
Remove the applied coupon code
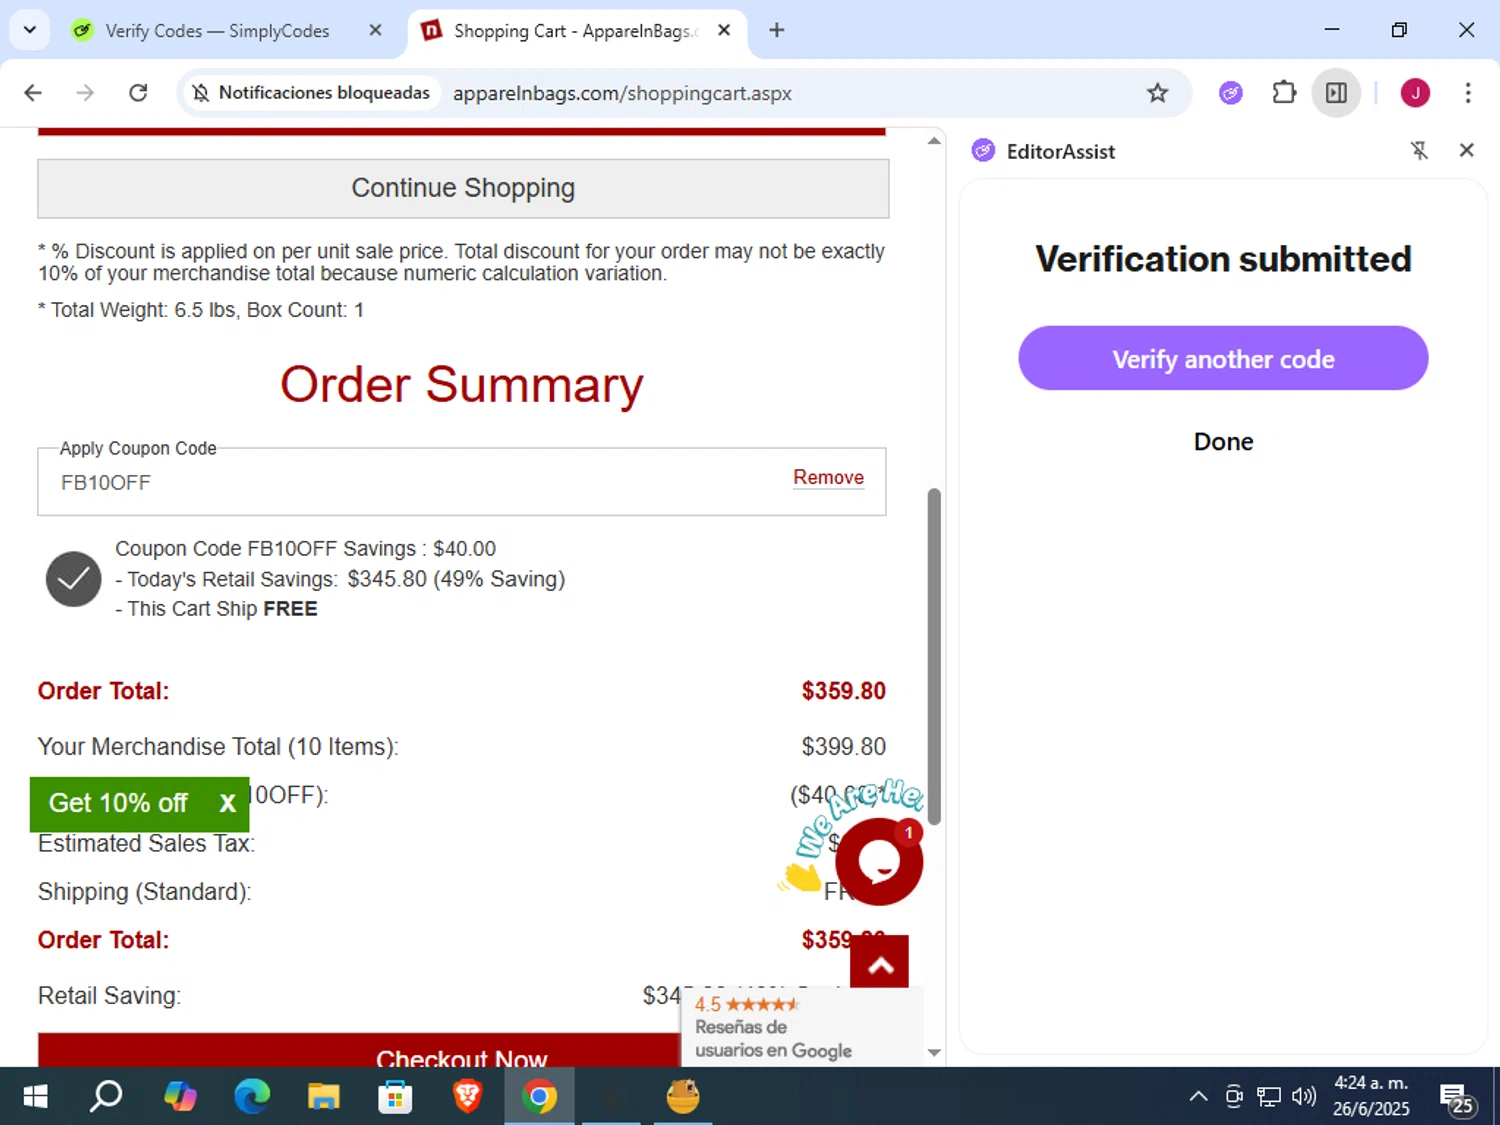828,478
